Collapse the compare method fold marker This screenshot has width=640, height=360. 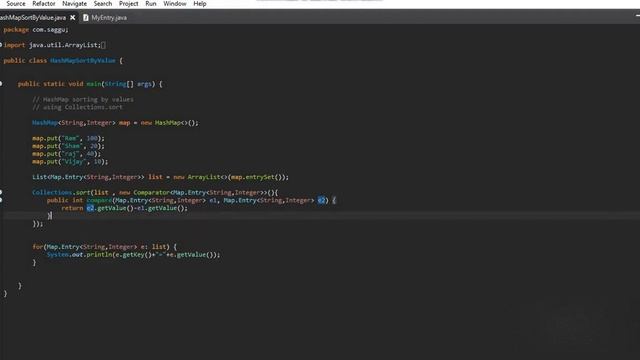tap(1, 200)
